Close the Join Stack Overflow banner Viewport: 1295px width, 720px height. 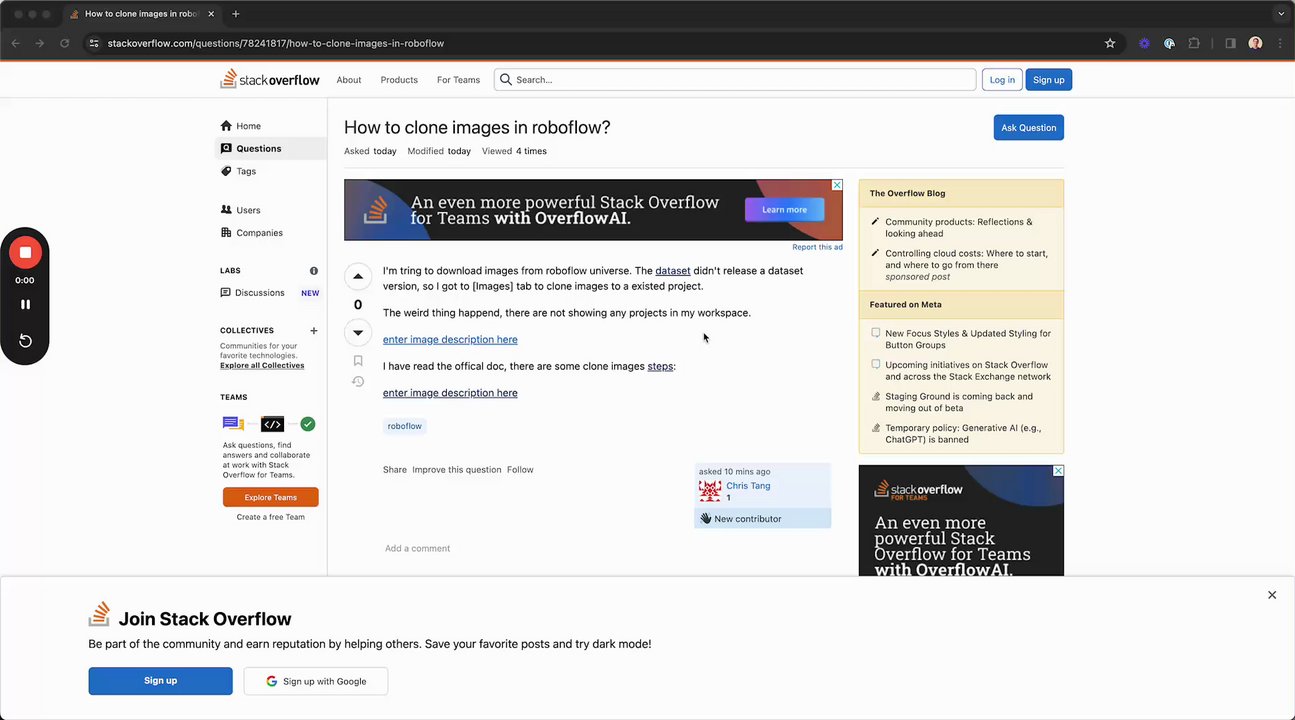[1272, 595]
